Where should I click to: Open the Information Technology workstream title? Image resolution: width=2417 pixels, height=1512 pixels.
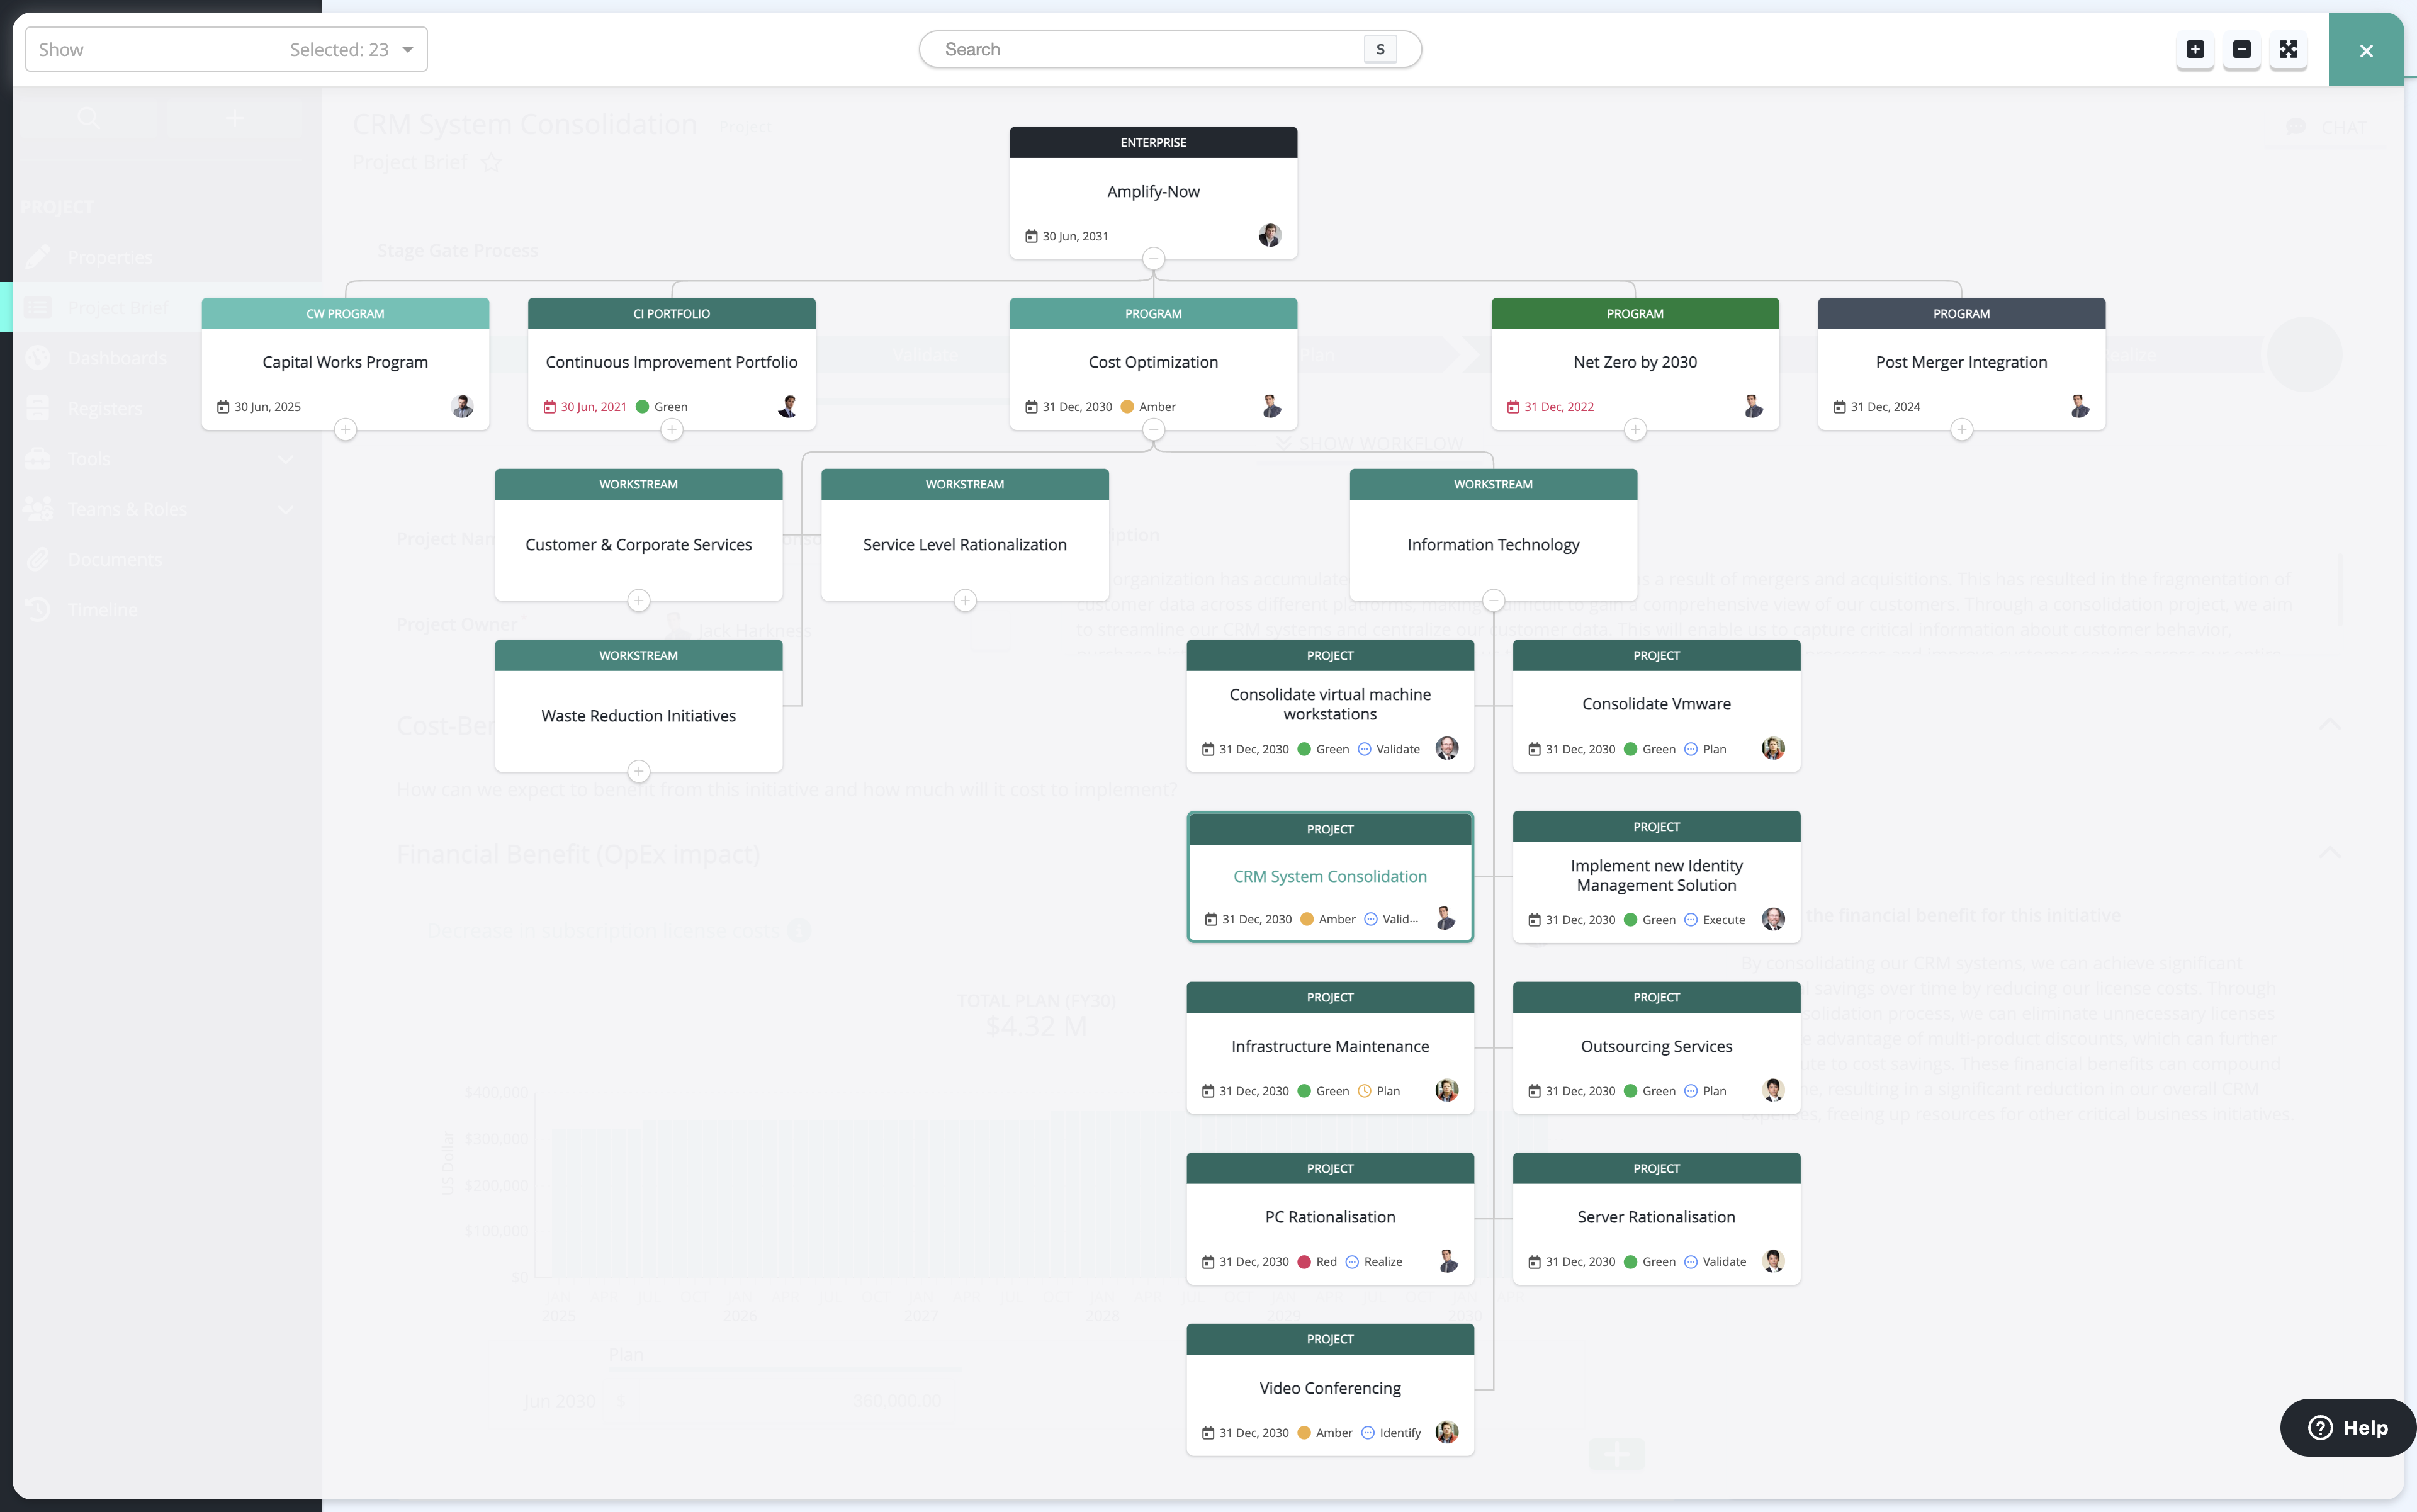1493,544
